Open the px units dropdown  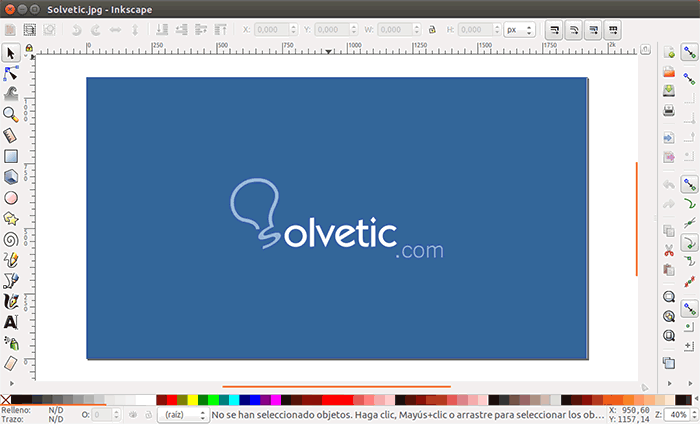[519, 30]
